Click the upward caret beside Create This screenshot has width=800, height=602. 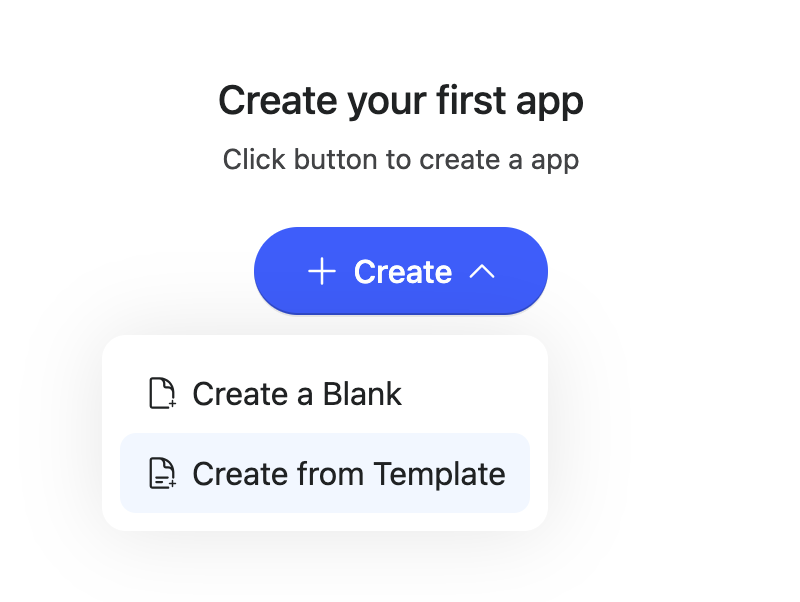482,272
